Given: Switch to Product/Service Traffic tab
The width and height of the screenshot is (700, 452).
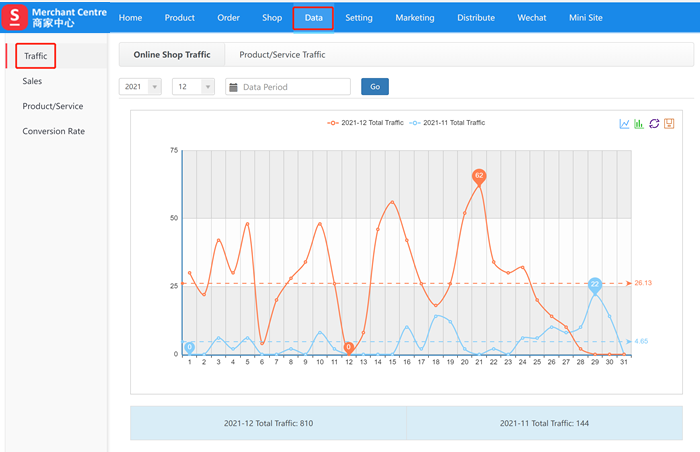Looking at the screenshot, I should tap(282, 55).
